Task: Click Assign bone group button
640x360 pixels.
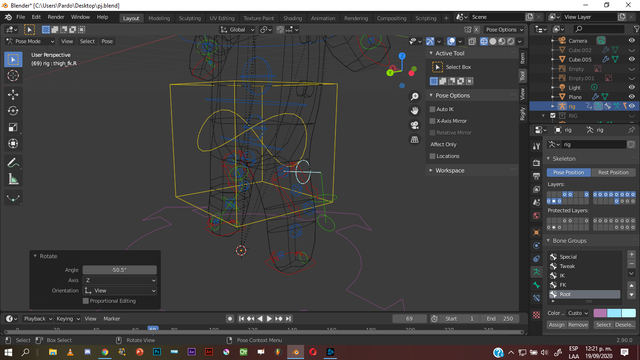Action: [x=556, y=325]
